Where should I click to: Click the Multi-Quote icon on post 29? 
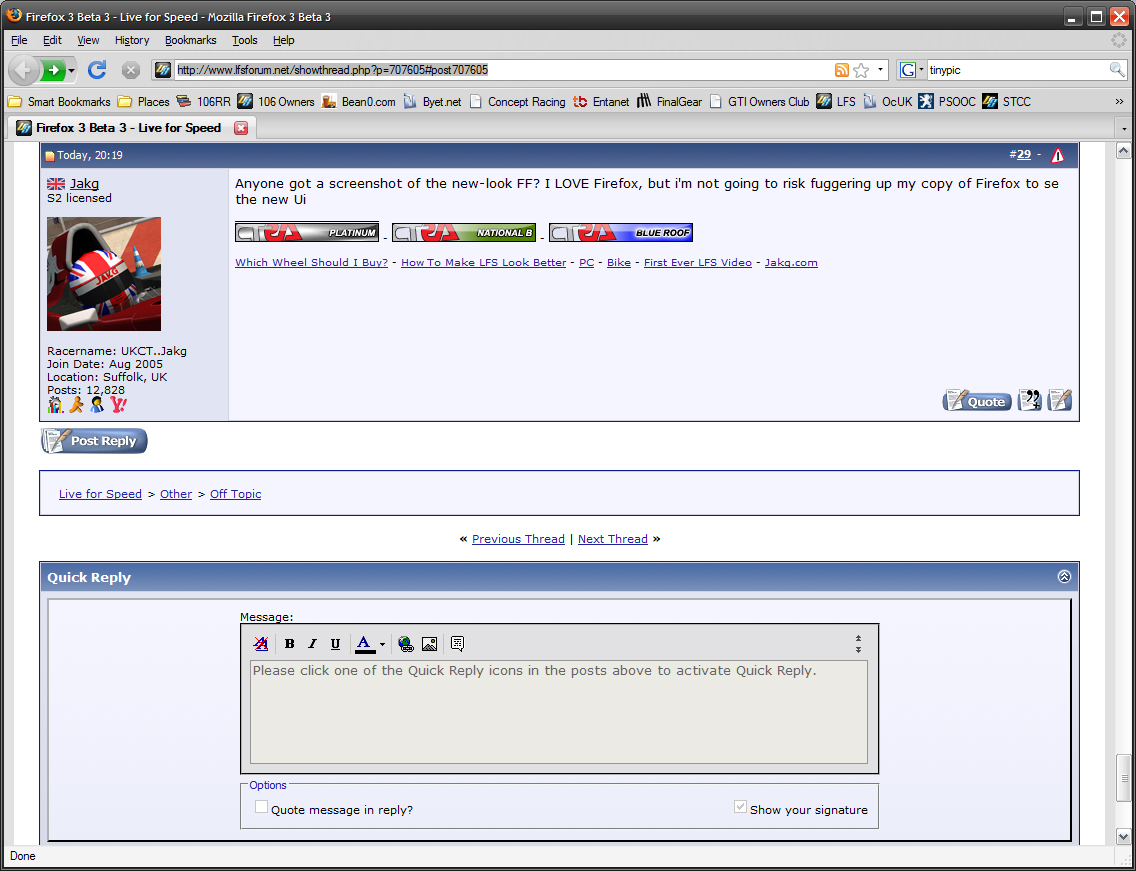point(1030,400)
